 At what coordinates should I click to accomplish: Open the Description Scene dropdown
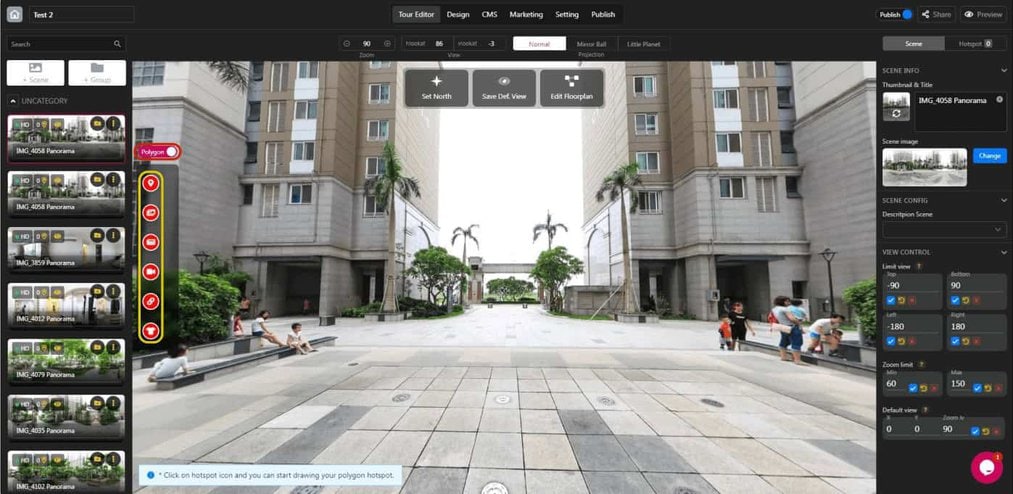click(x=943, y=230)
